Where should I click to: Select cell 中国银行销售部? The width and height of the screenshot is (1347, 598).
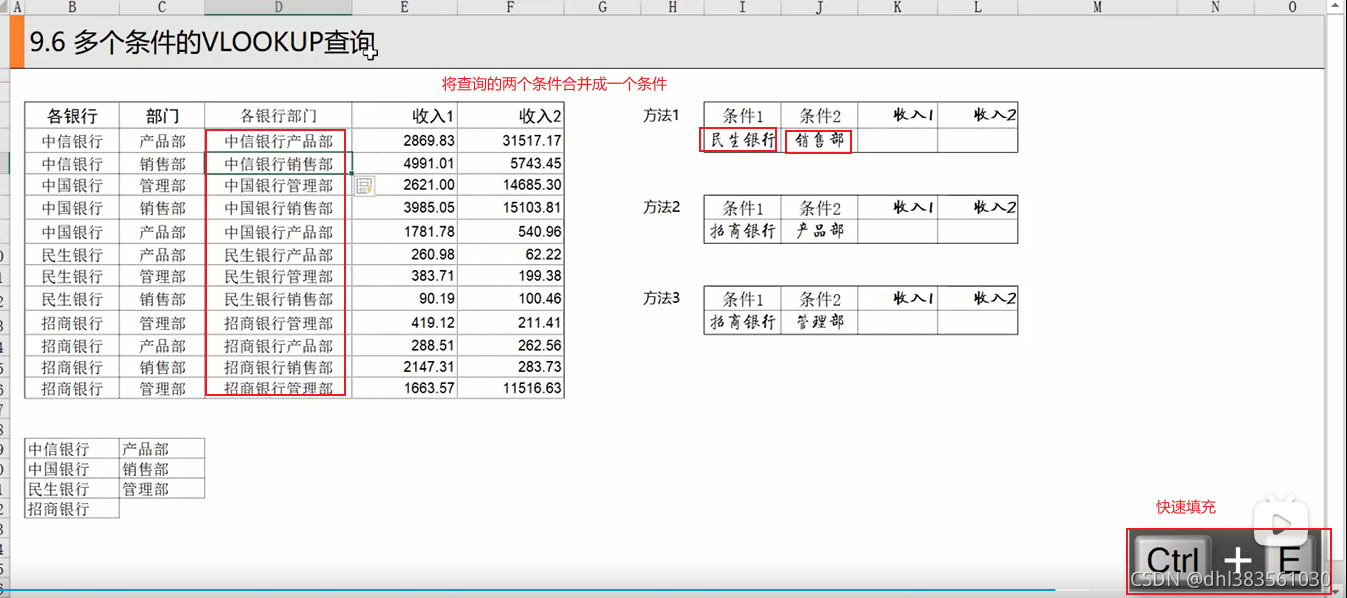point(278,208)
